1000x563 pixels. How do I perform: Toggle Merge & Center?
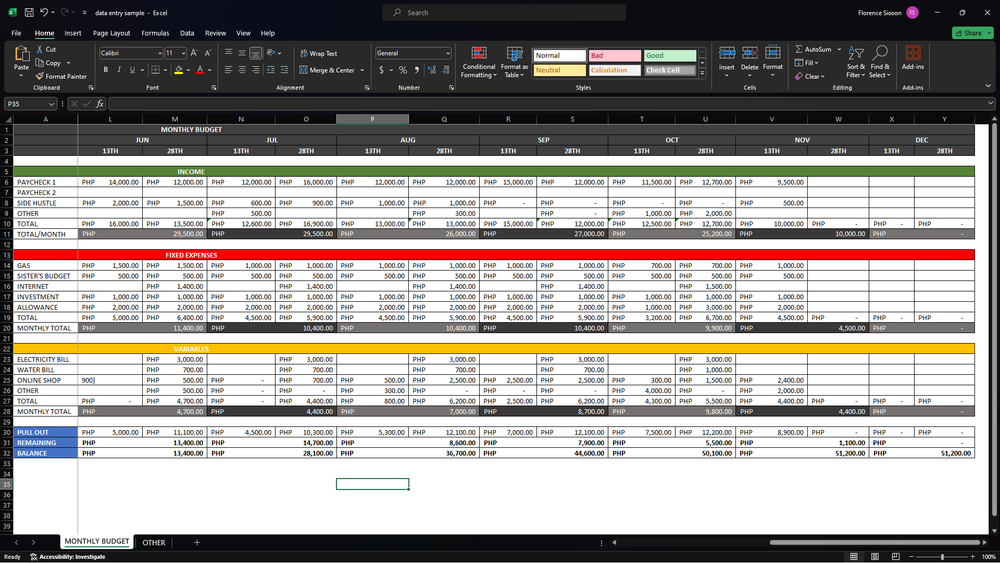point(327,70)
